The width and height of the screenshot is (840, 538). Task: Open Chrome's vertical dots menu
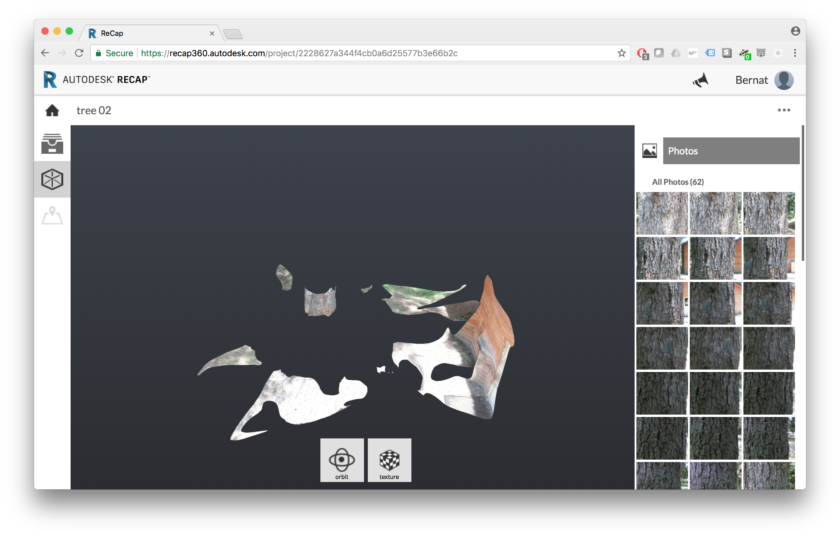pyautogui.click(x=795, y=53)
